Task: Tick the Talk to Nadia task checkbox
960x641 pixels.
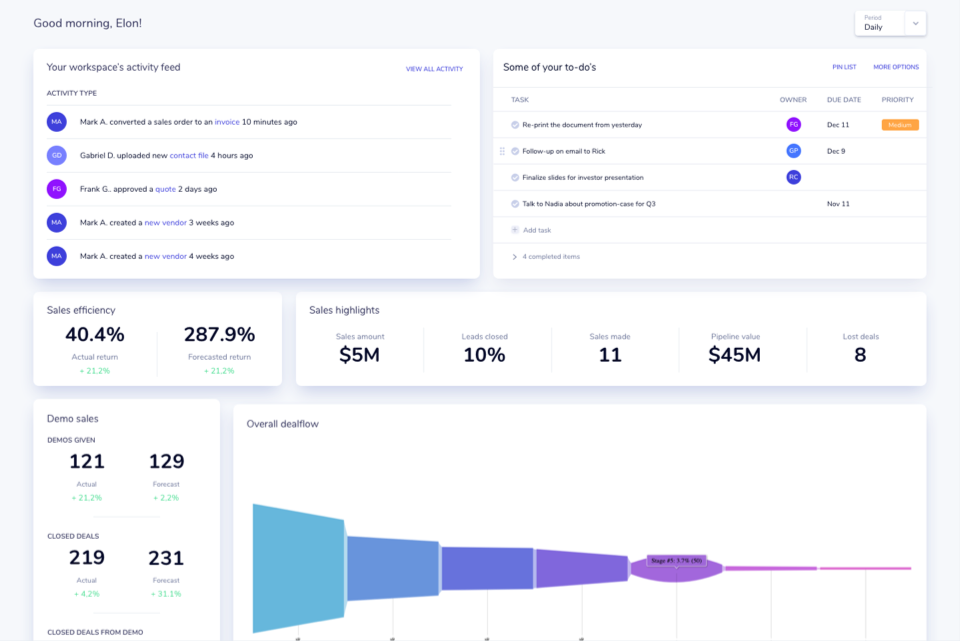Action: click(x=515, y=204)
